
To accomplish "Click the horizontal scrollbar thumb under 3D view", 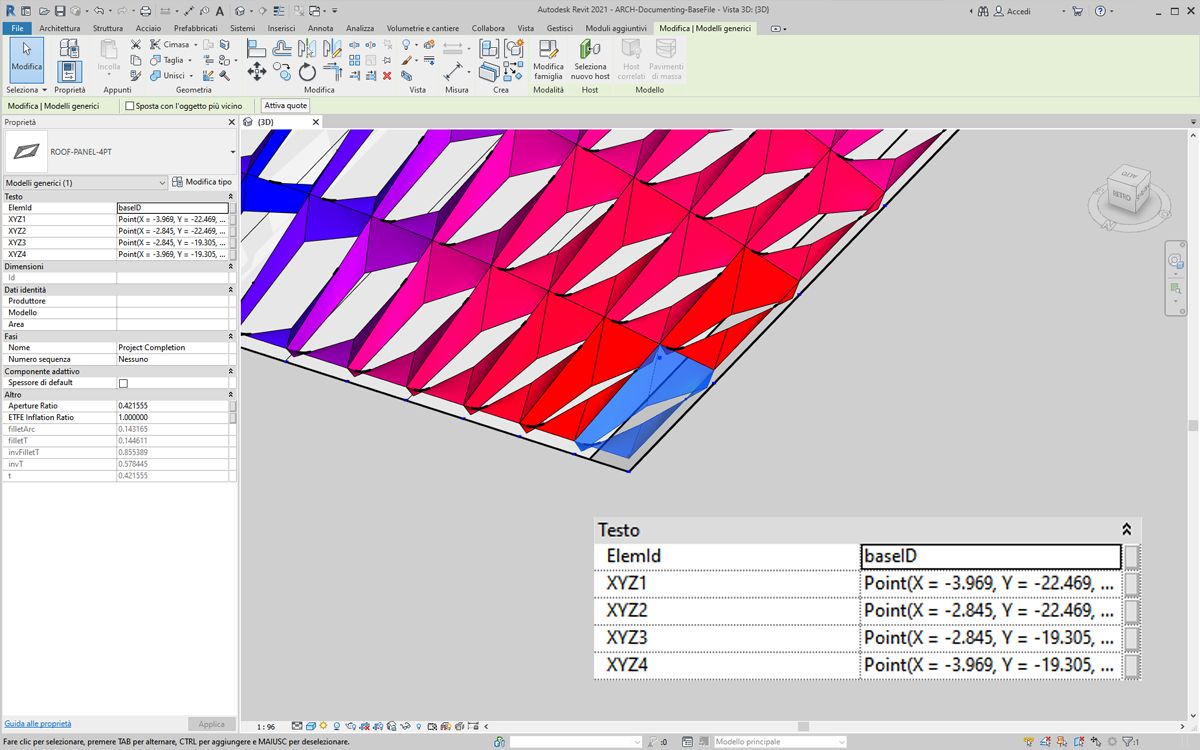I will coord(802,727).
